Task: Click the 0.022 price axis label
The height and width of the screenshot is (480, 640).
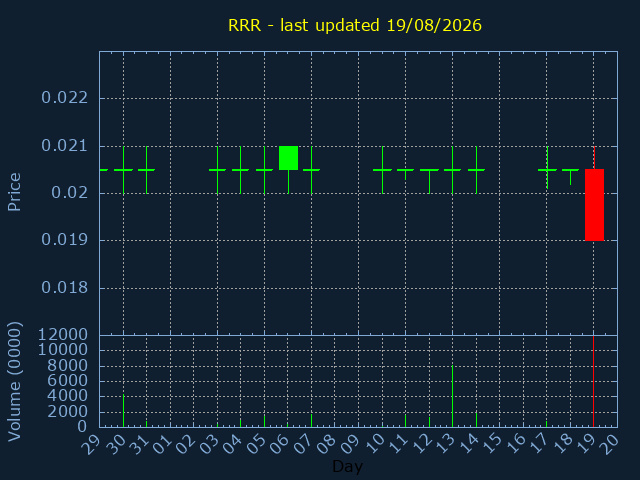Action: [64, 98]
